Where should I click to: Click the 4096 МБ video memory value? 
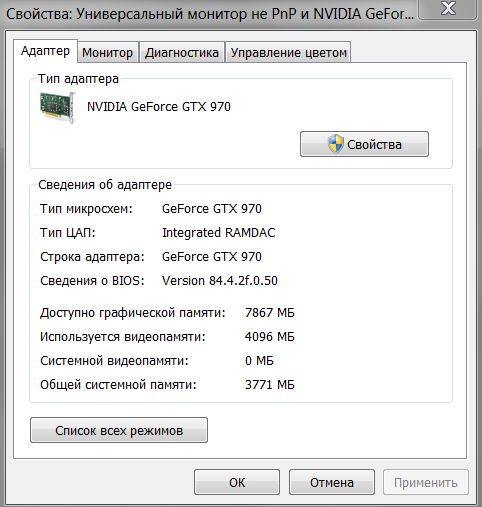click(270, 337)
